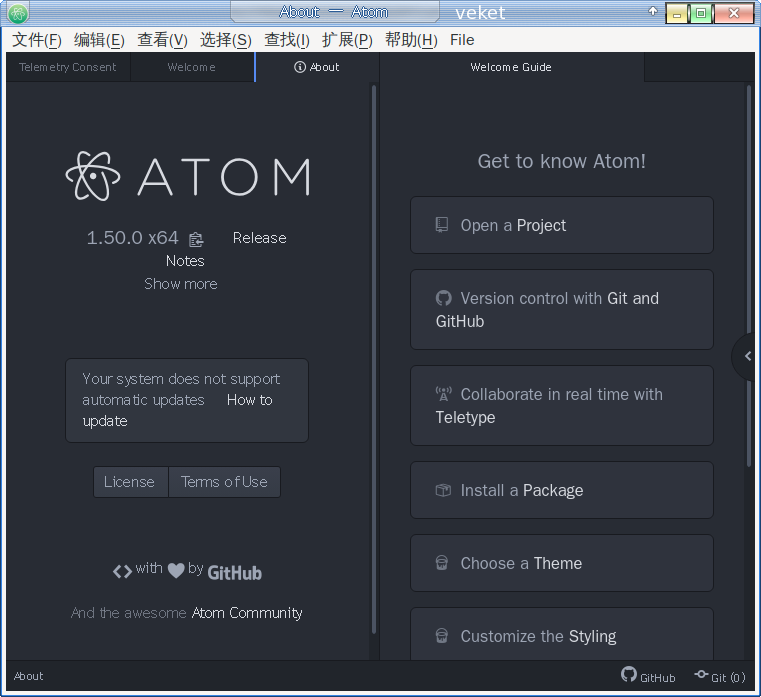Viewport: 761px width, 697px height.
Task: Click Show more under the version number
Action: pos(181,284)
